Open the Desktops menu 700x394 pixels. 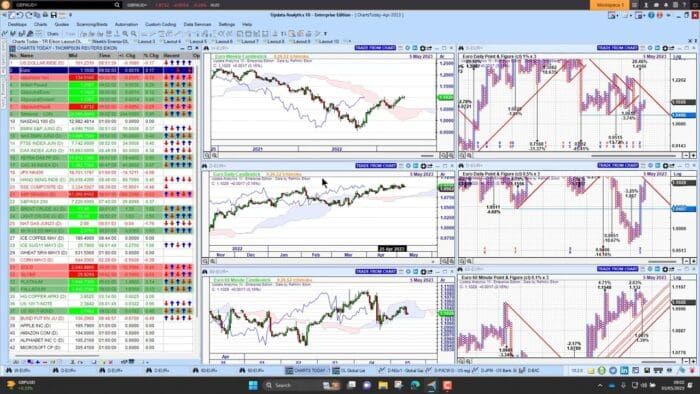(17, 25)
